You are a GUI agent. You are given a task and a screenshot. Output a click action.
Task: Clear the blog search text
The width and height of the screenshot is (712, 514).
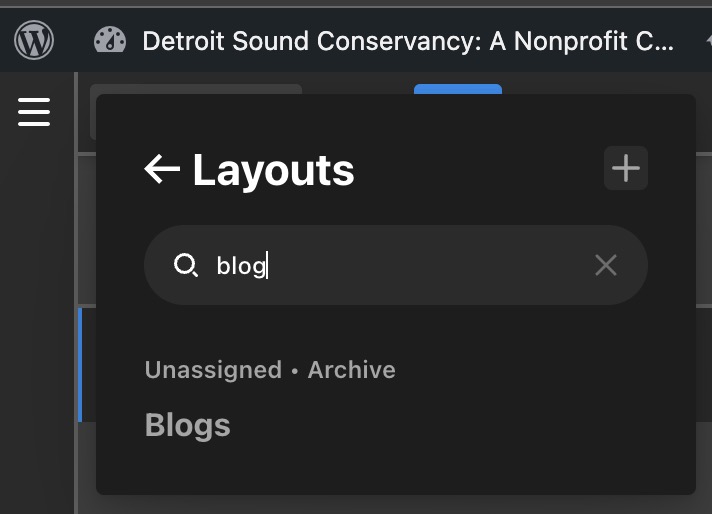[x=606, y=265]
